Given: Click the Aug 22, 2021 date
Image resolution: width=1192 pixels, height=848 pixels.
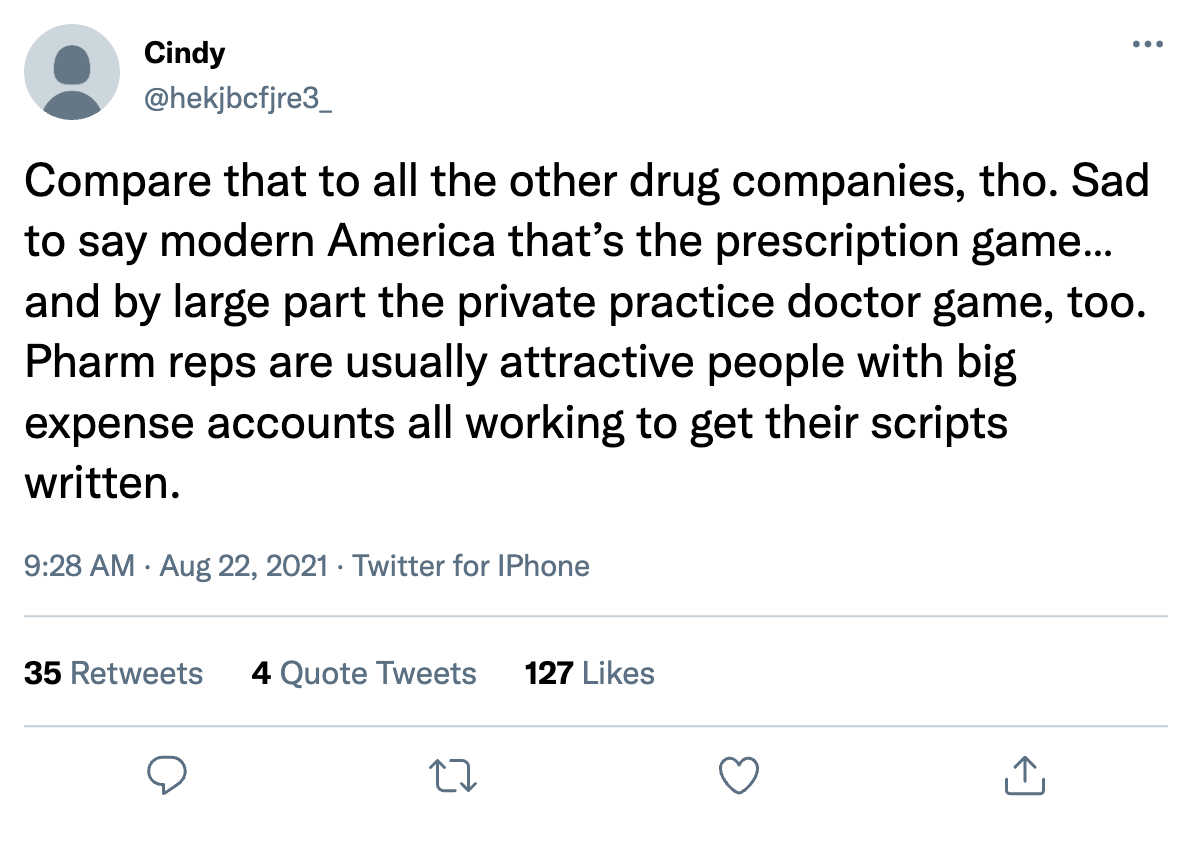Looking at the screenshot, I should click(244, 566).
